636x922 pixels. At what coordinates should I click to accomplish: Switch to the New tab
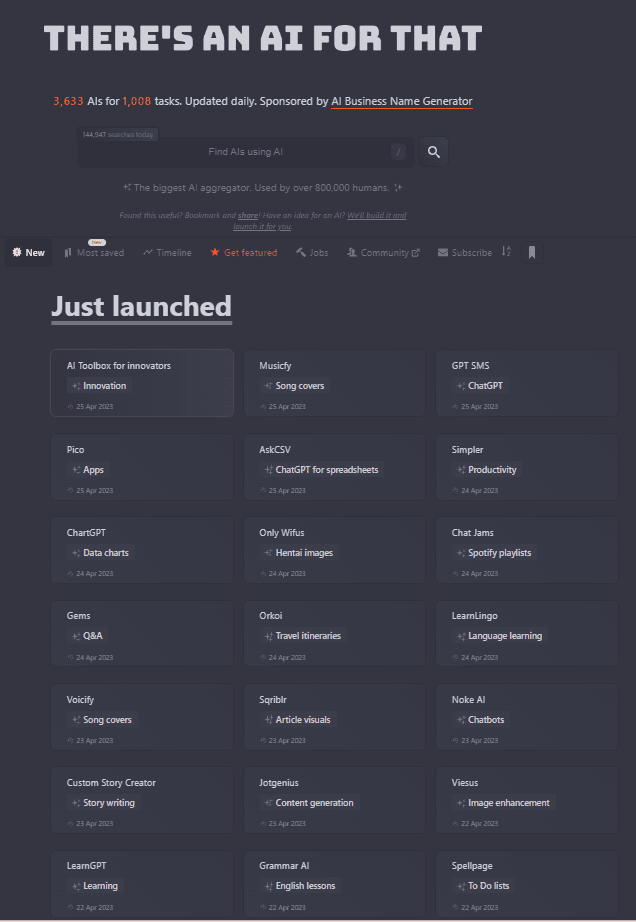point(28,253)
